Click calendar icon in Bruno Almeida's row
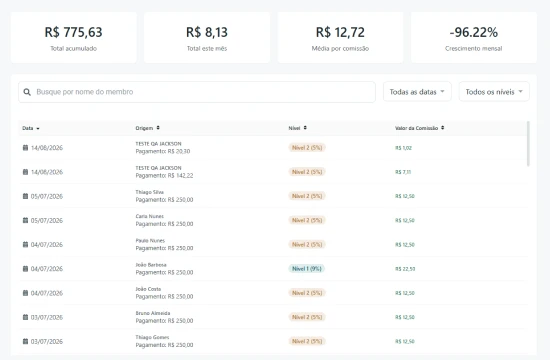This screenshot has height=360, width=550. click(x=25, y=317)
